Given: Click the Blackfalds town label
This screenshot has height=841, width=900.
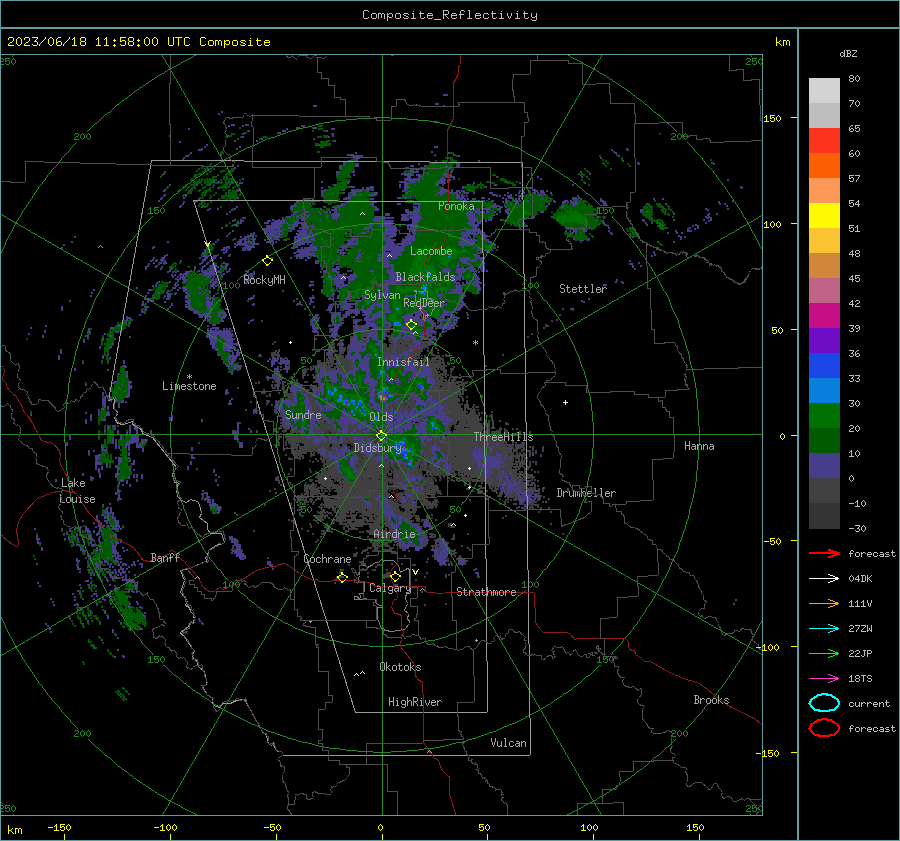Looking at the screenshot, I should (425, 277).
